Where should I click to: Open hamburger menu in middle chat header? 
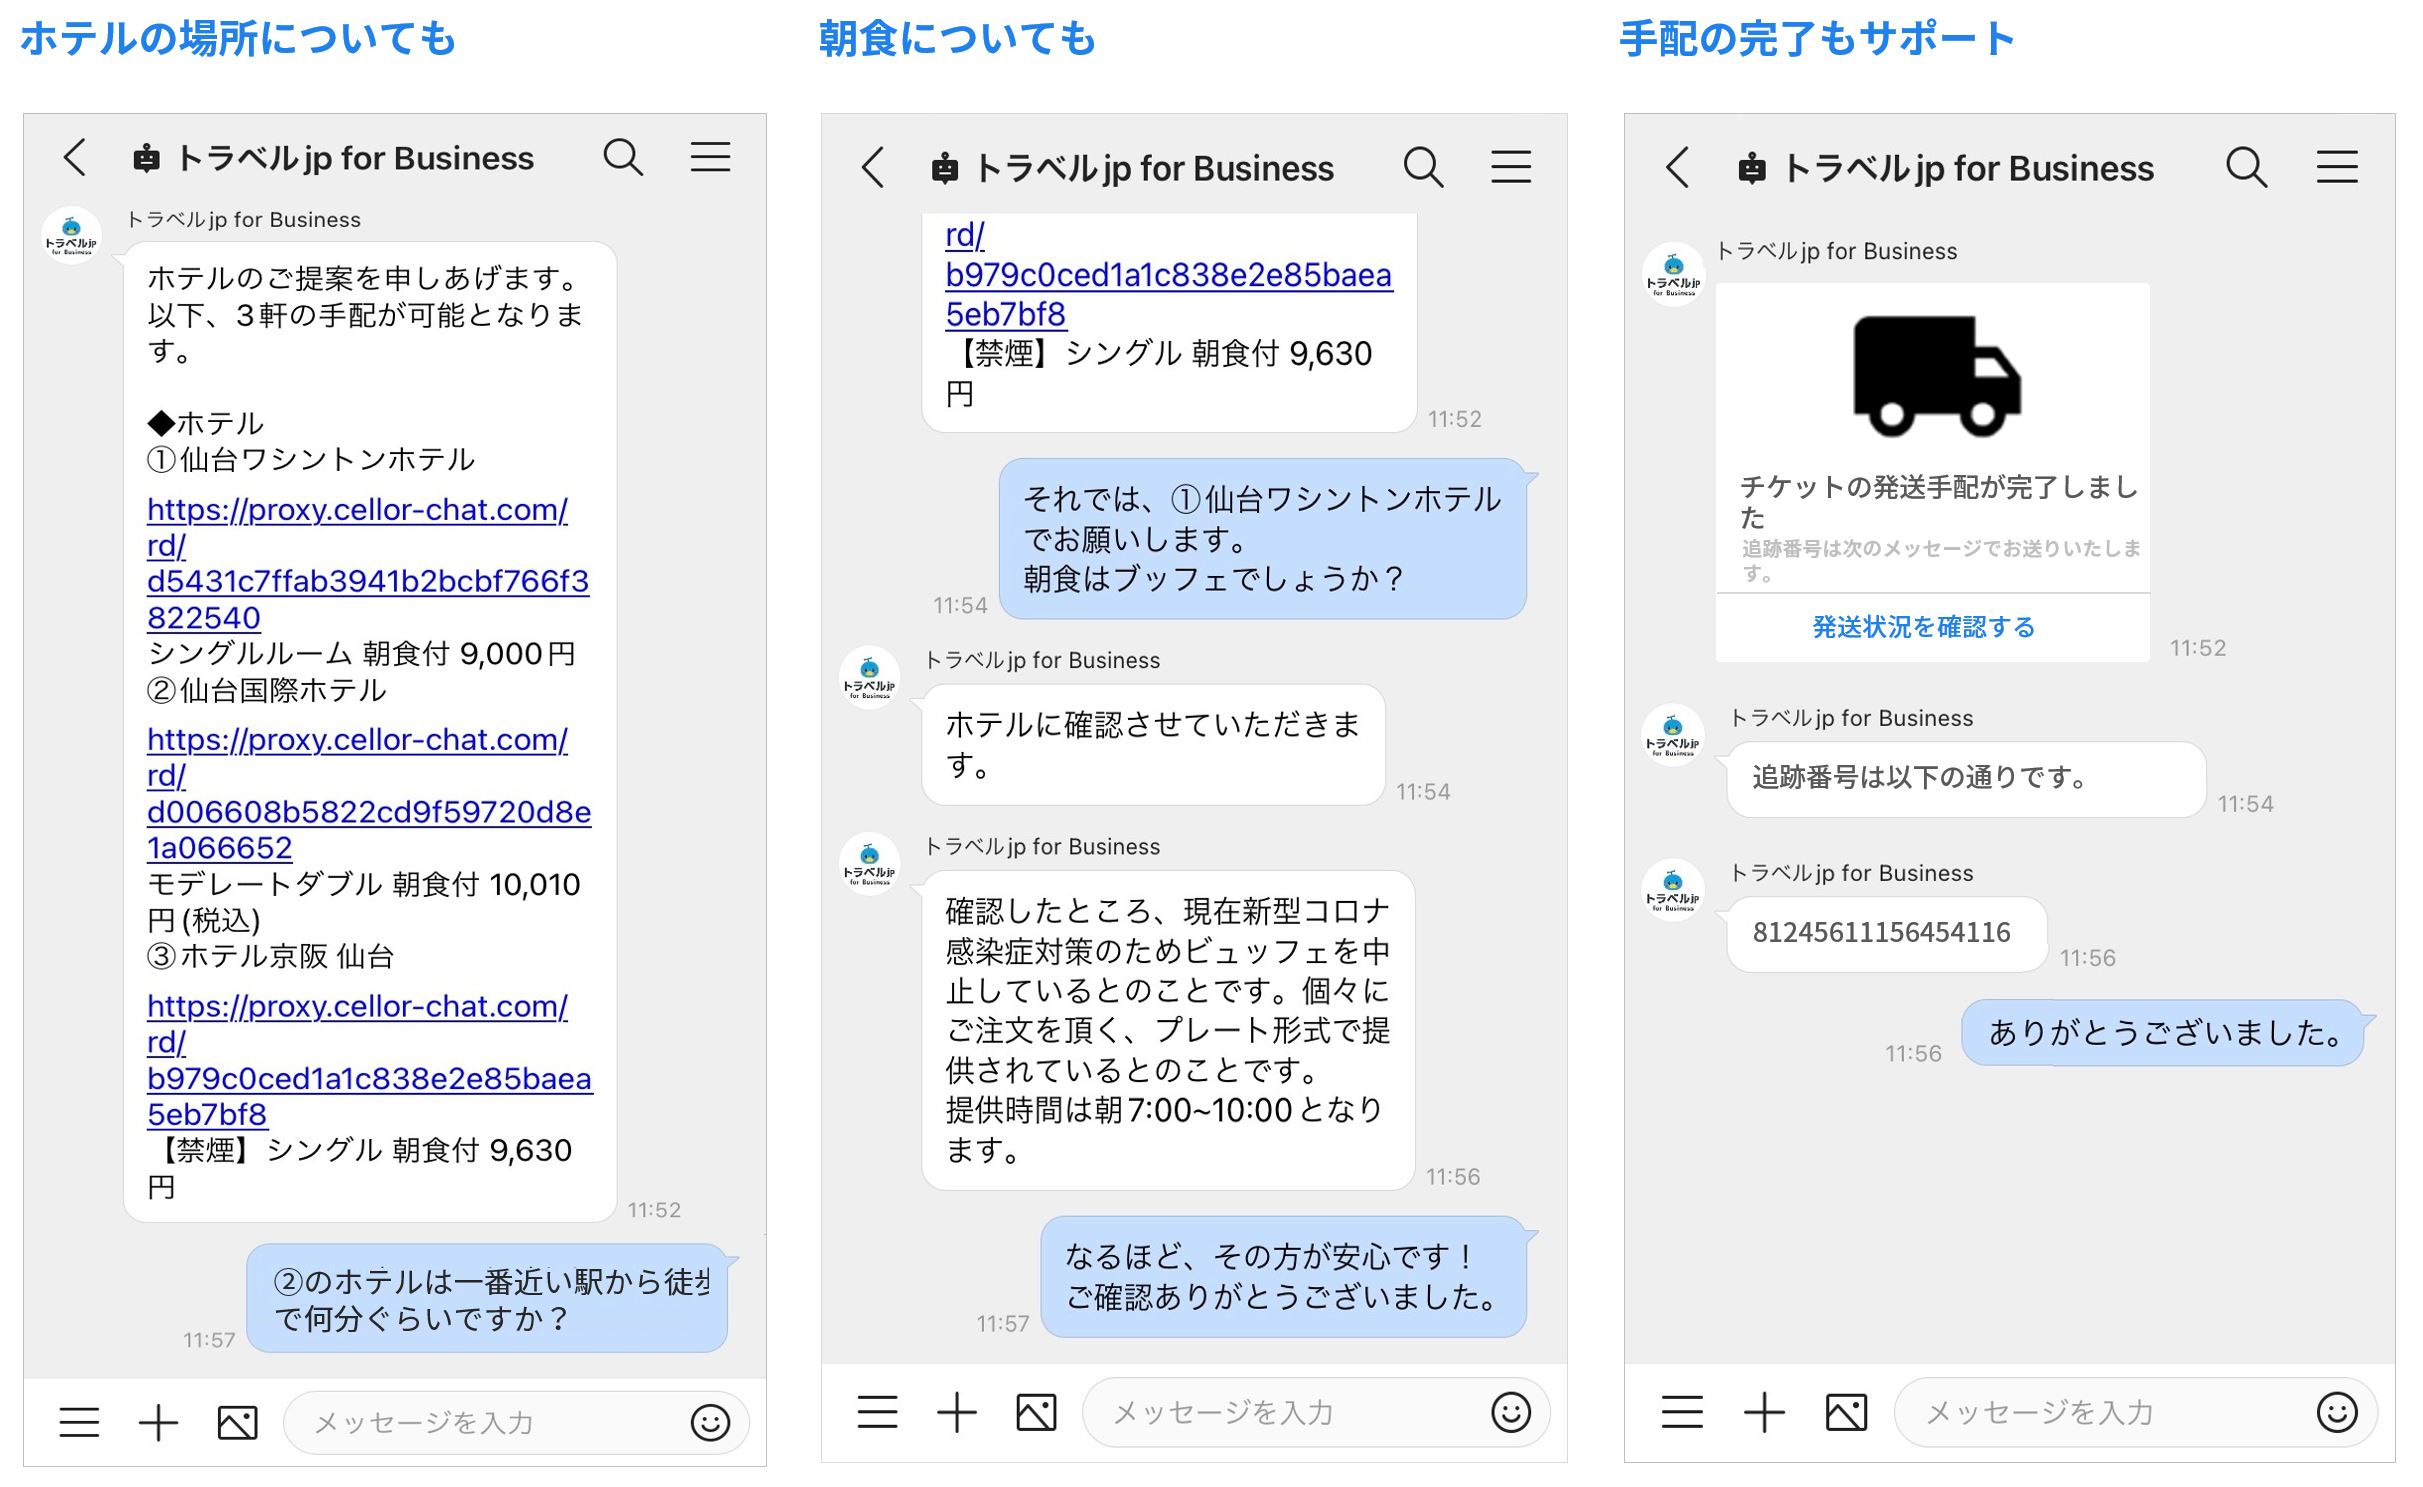[1510, 167]
